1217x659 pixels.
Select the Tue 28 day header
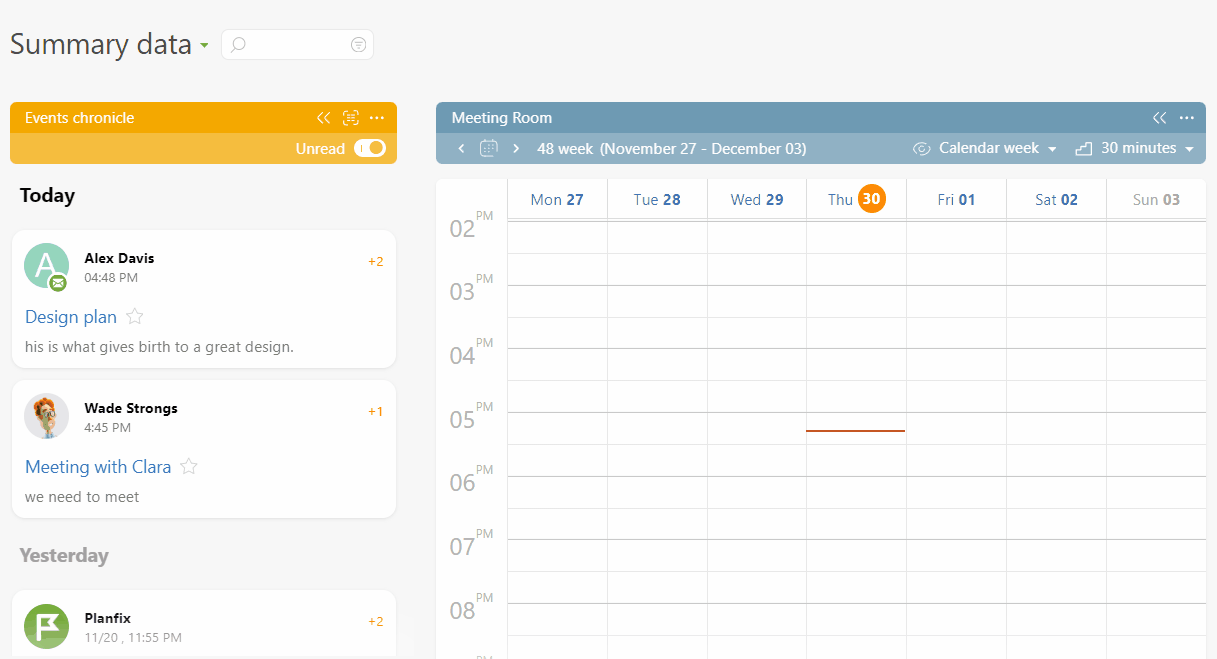pyautogui.click(x=657, y=200)
